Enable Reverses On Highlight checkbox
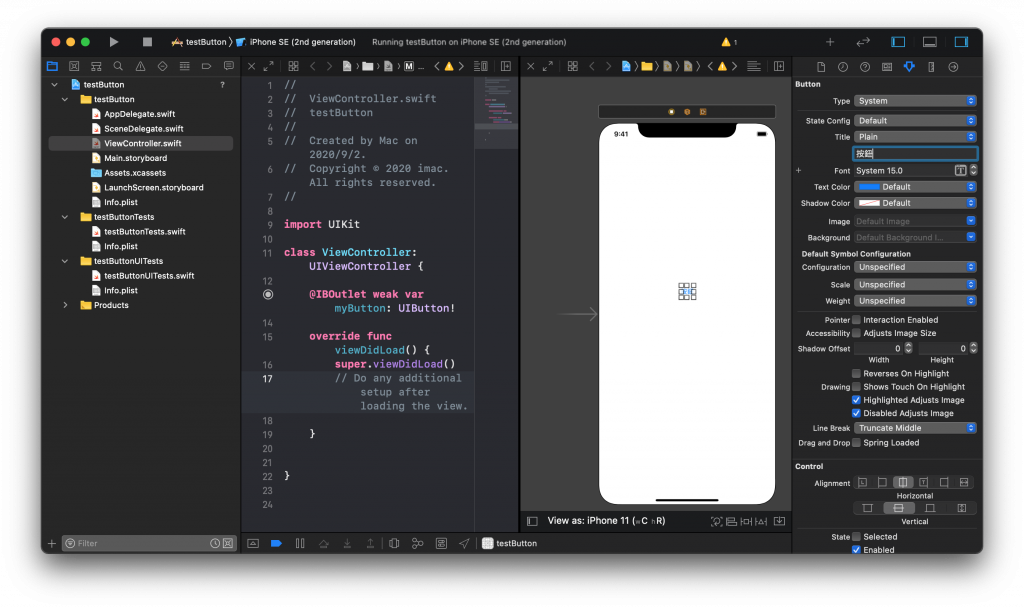The height and width of the screenshot is (608, 1024). [x=856, y=374]
